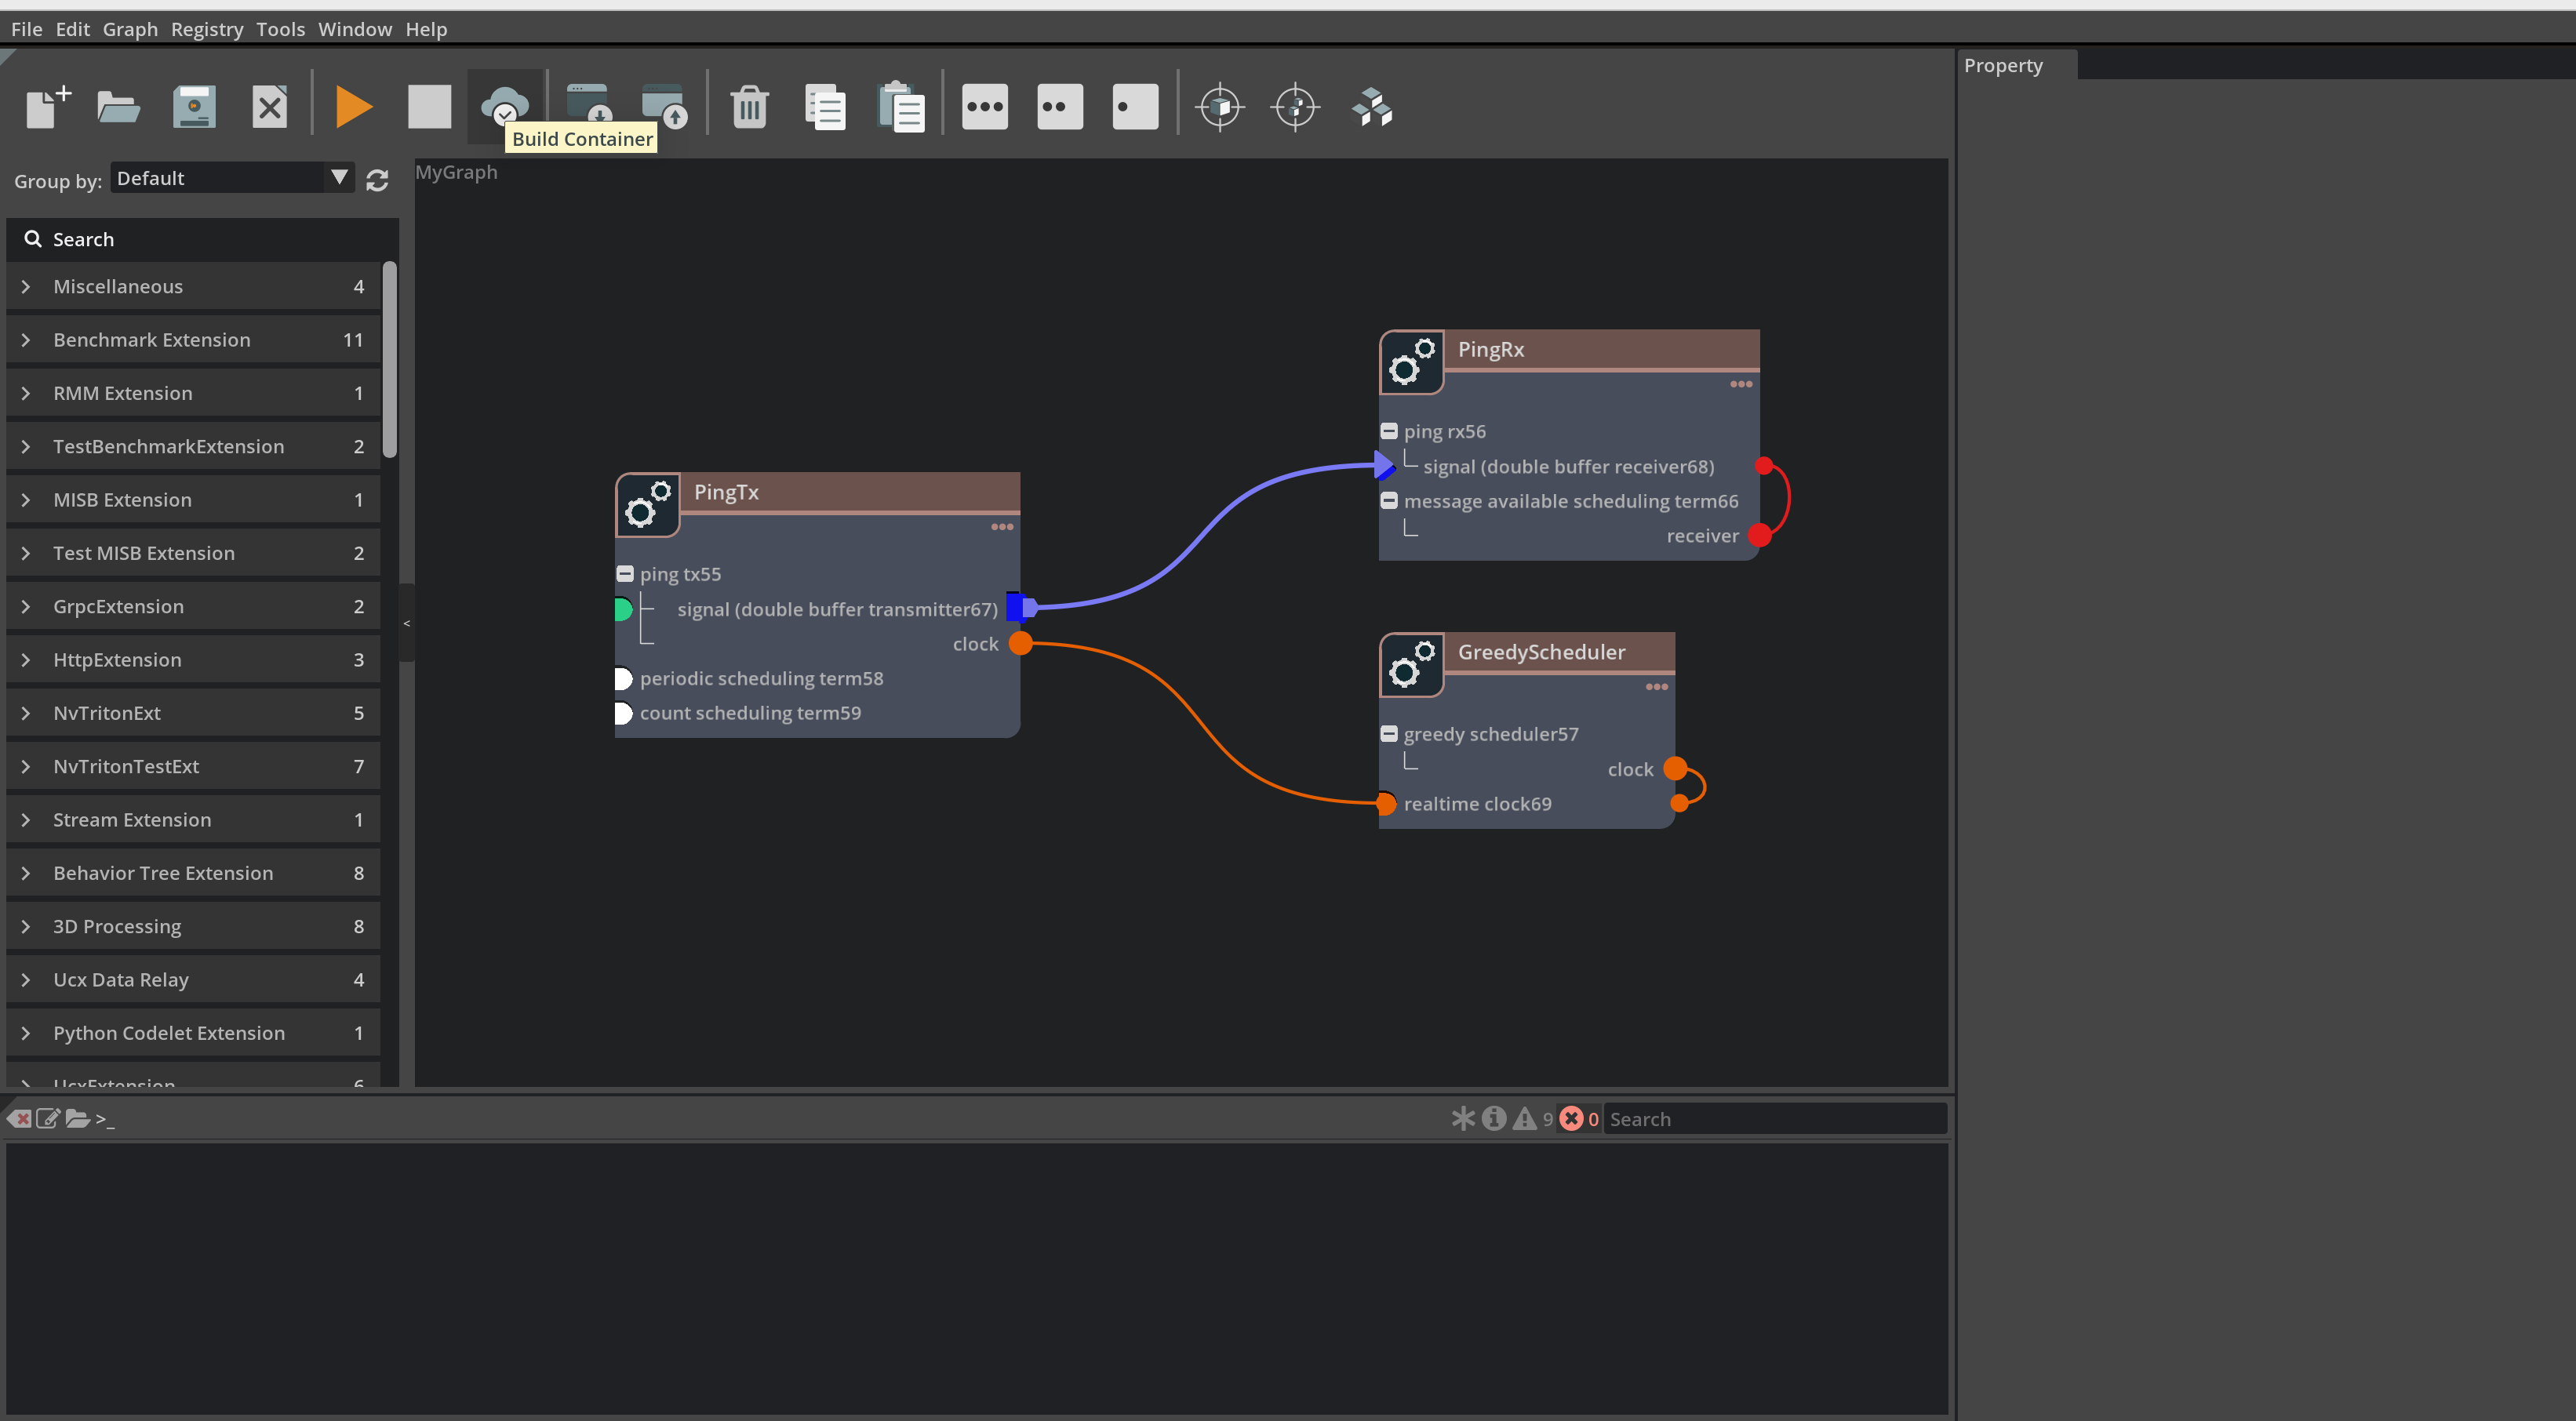Click the component list vertical scrollbar
This screenshot has height=1421, width=2576.
pyautogui.click(x=389, y=360)
